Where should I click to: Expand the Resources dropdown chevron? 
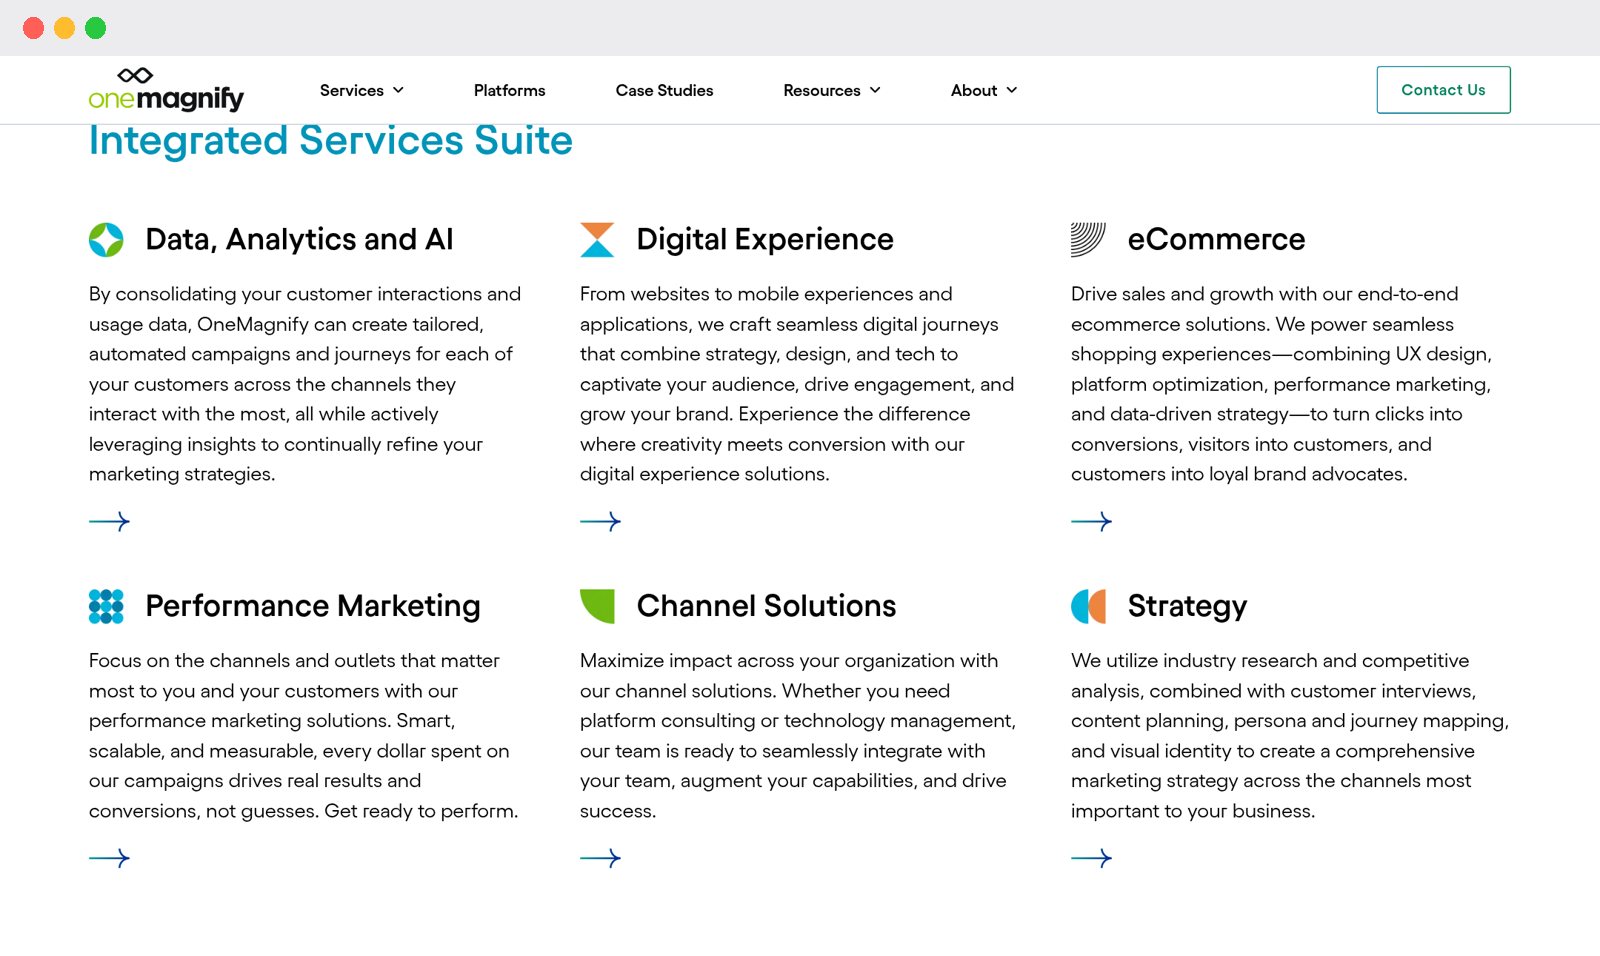tap(875, 90)
